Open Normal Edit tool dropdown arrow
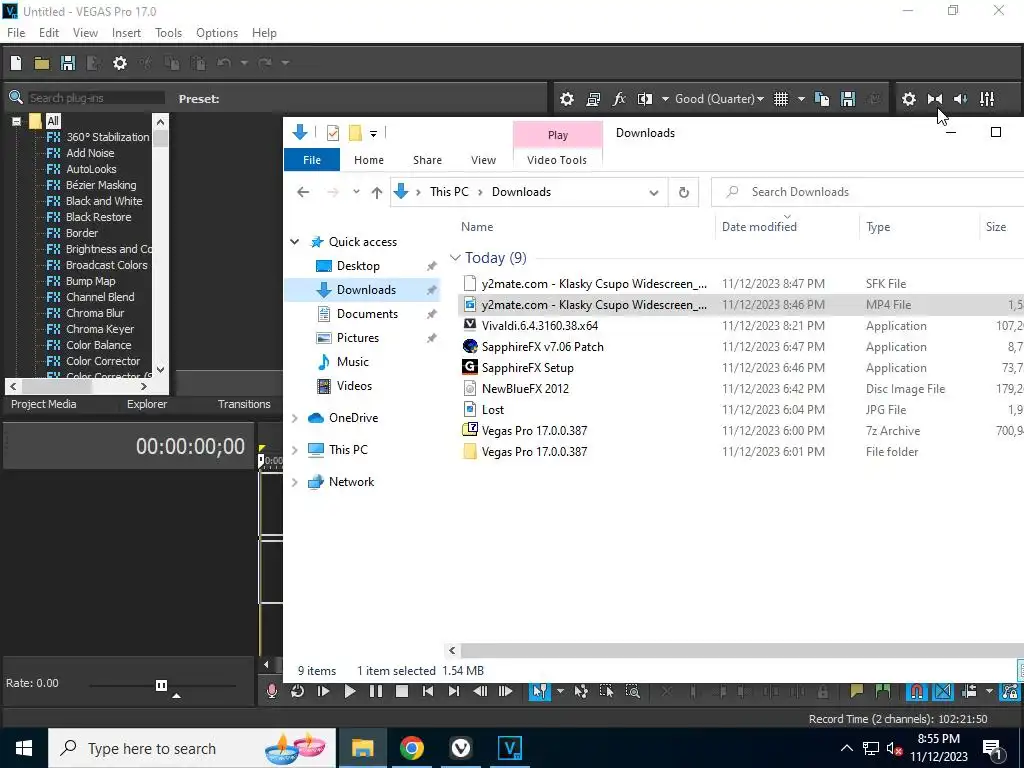The height and width of the screenshot is (768, 1024). (x=560, y=691)
